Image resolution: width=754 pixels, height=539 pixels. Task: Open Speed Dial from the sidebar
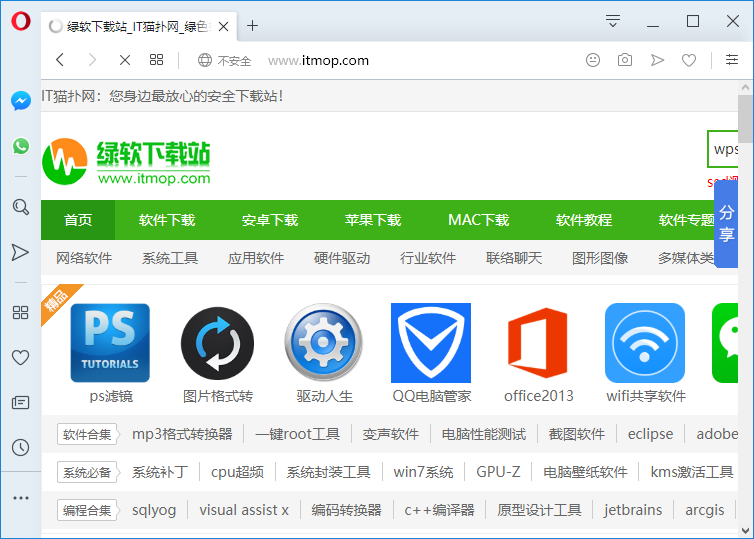click(x=20, y=313)
